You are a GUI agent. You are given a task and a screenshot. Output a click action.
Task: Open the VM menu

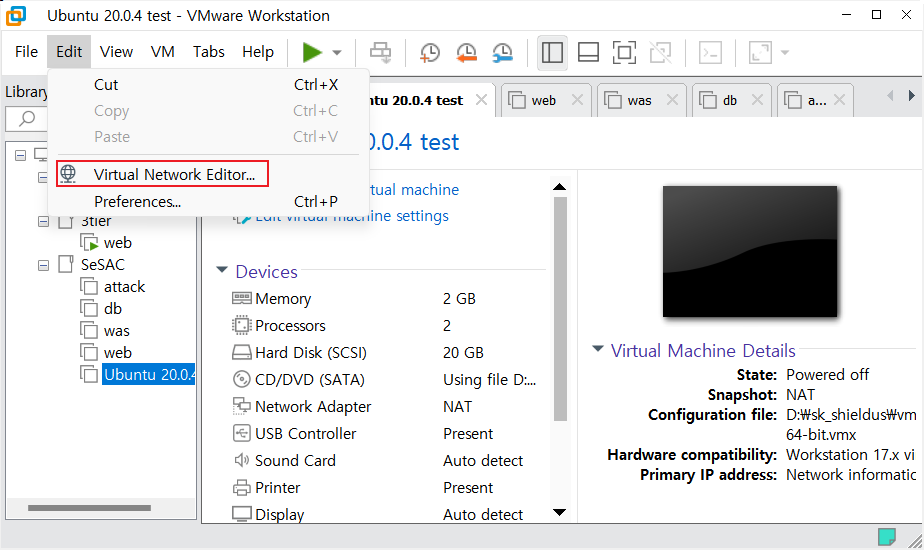coord(162,52)
